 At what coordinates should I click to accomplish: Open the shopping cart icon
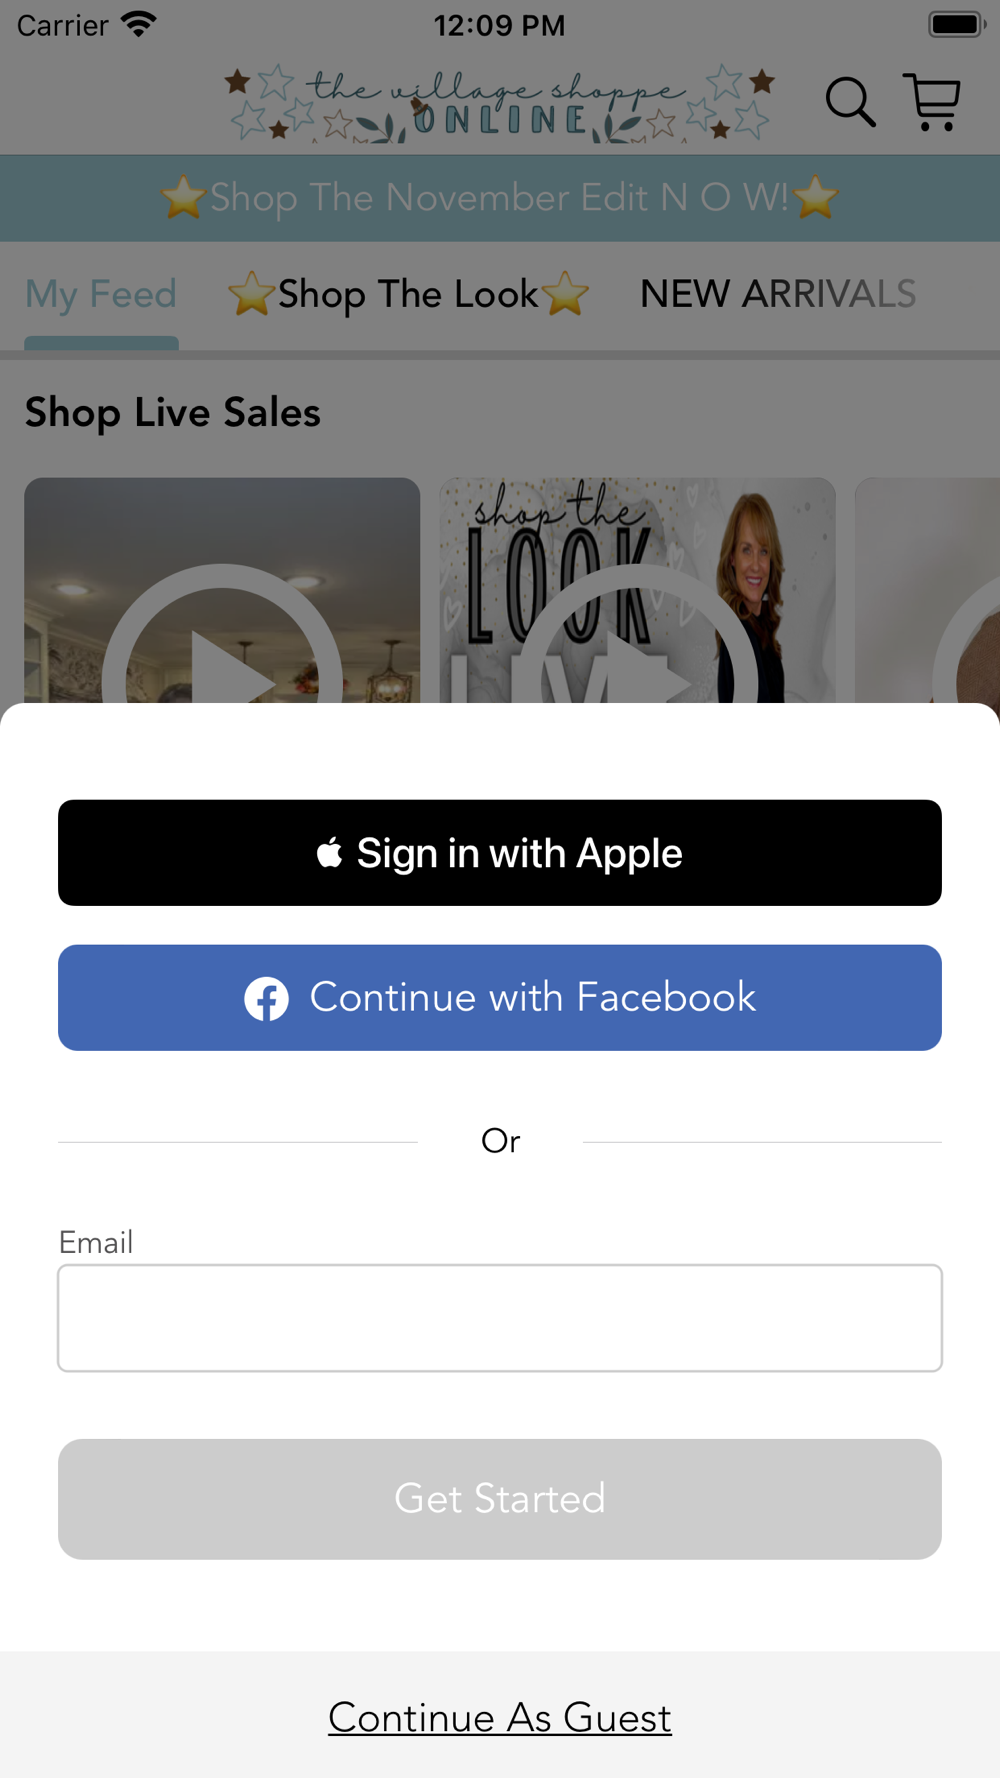(x=932, y=102)
